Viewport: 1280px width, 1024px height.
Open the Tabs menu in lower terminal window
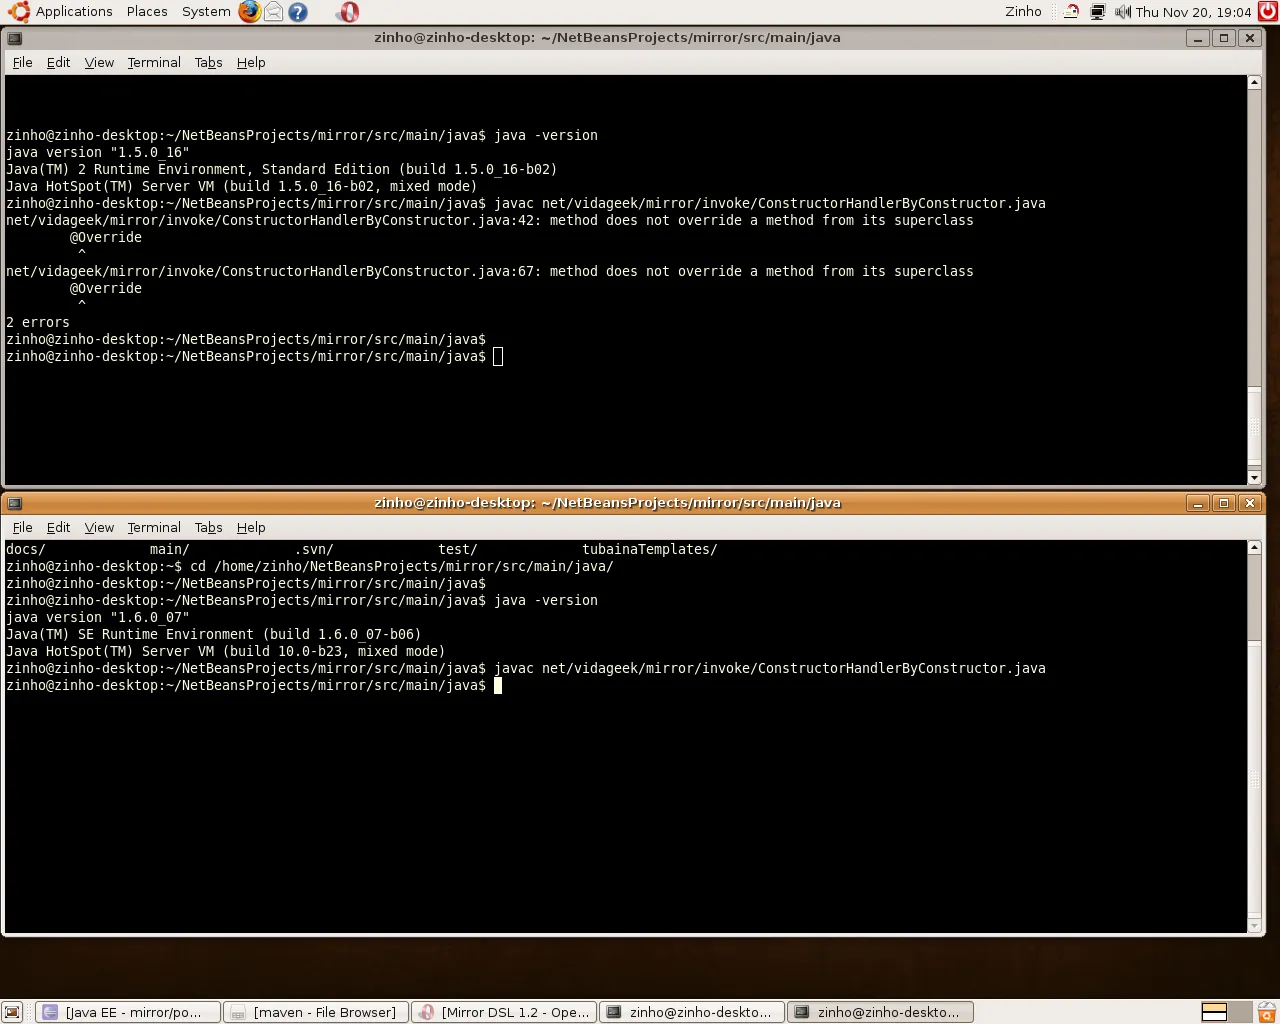208,527
